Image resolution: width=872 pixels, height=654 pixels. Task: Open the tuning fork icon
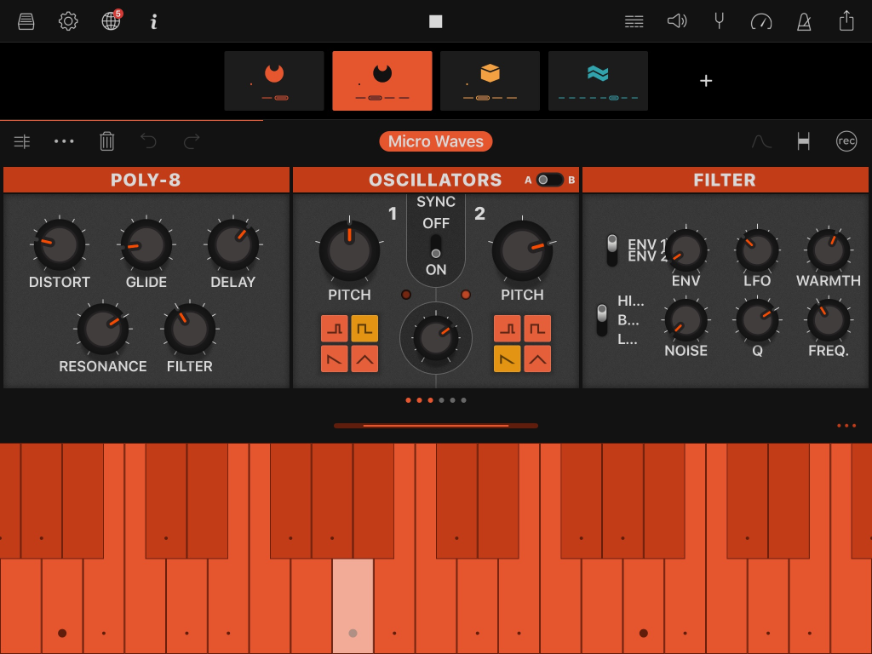(719, 21)
